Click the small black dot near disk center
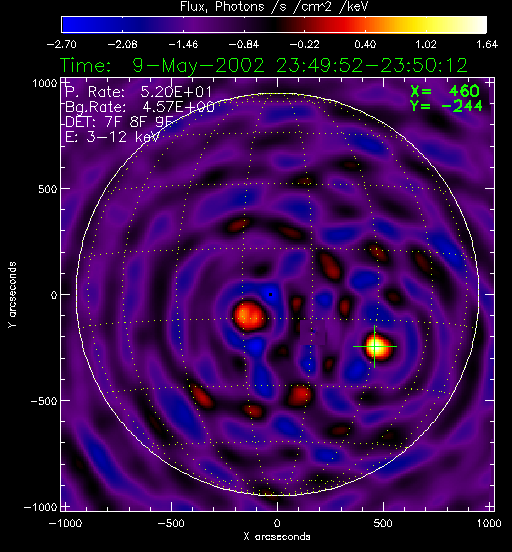Viewport: 512px width, 552px height. coord(270,294)
